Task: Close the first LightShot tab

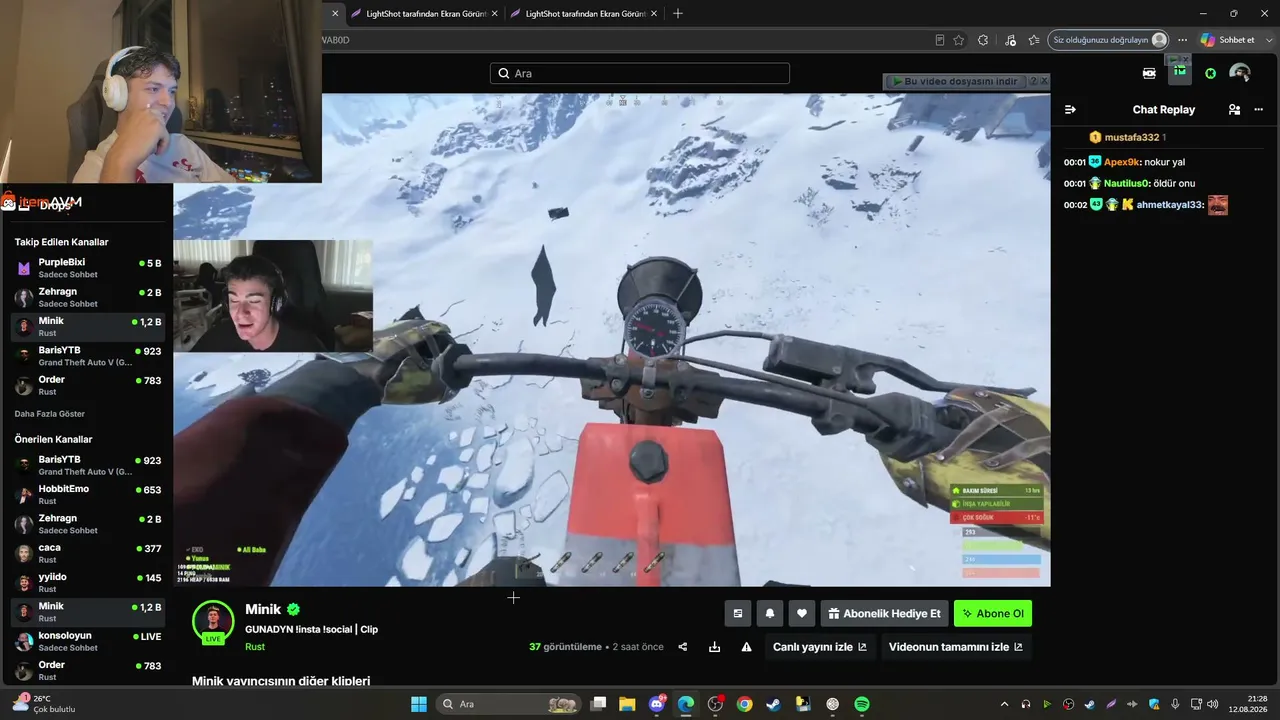Action: click(494, 13)
